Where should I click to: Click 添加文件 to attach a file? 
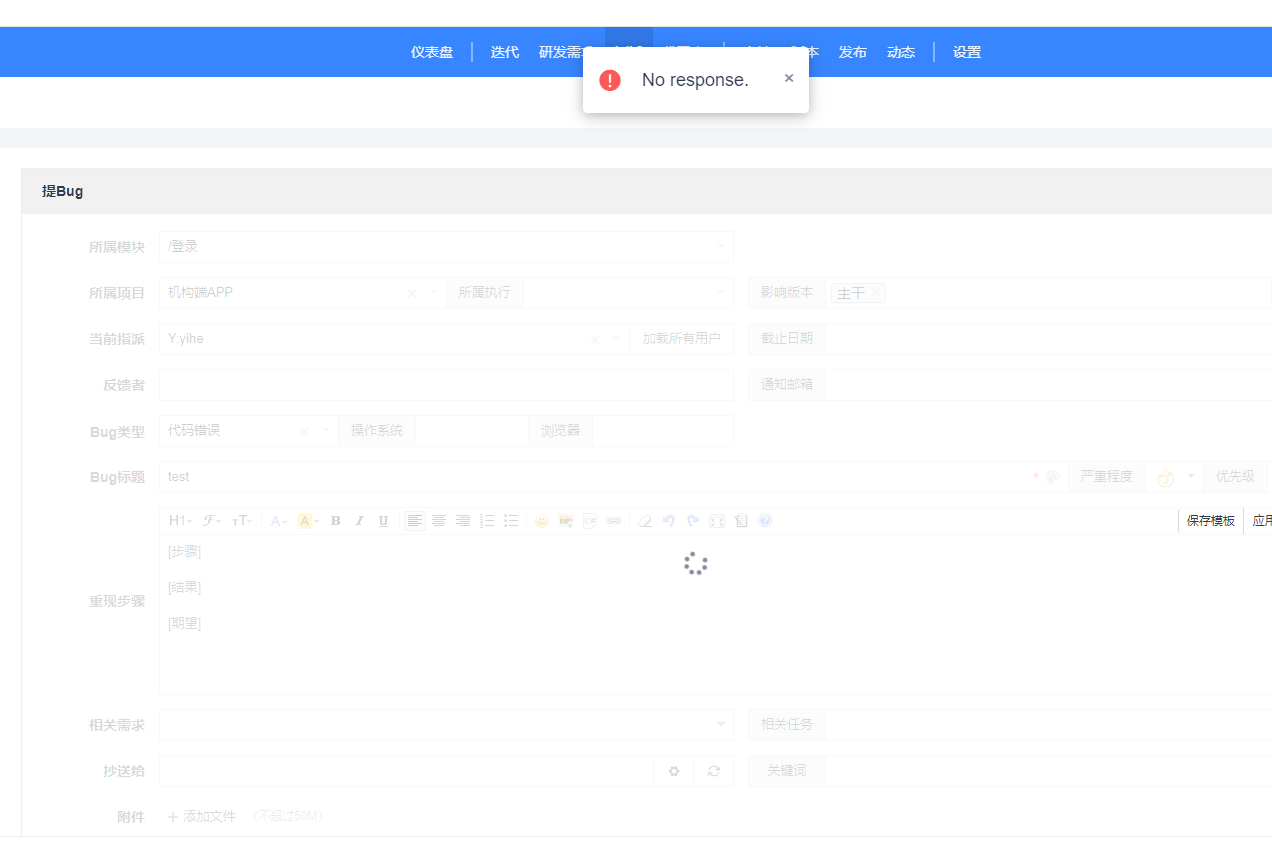(x=202, y=817)
